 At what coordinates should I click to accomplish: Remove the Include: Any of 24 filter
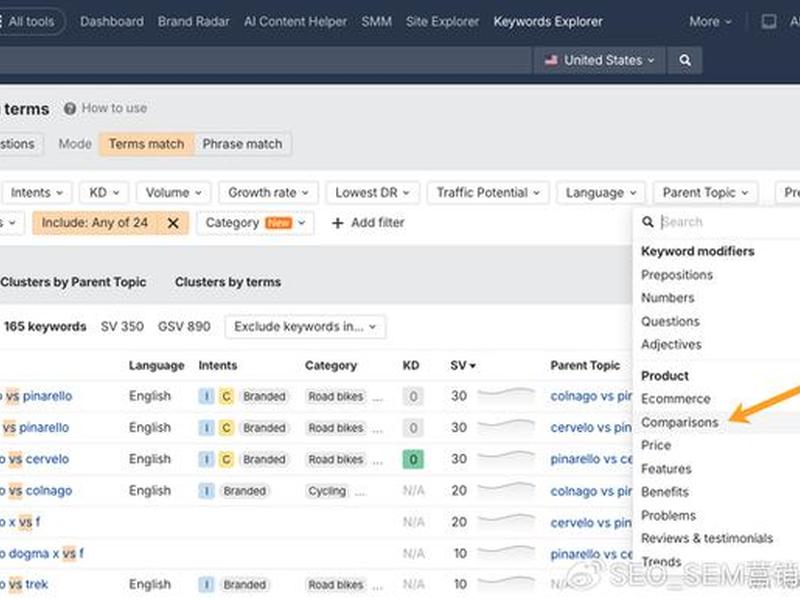click(x=173, y=223)
